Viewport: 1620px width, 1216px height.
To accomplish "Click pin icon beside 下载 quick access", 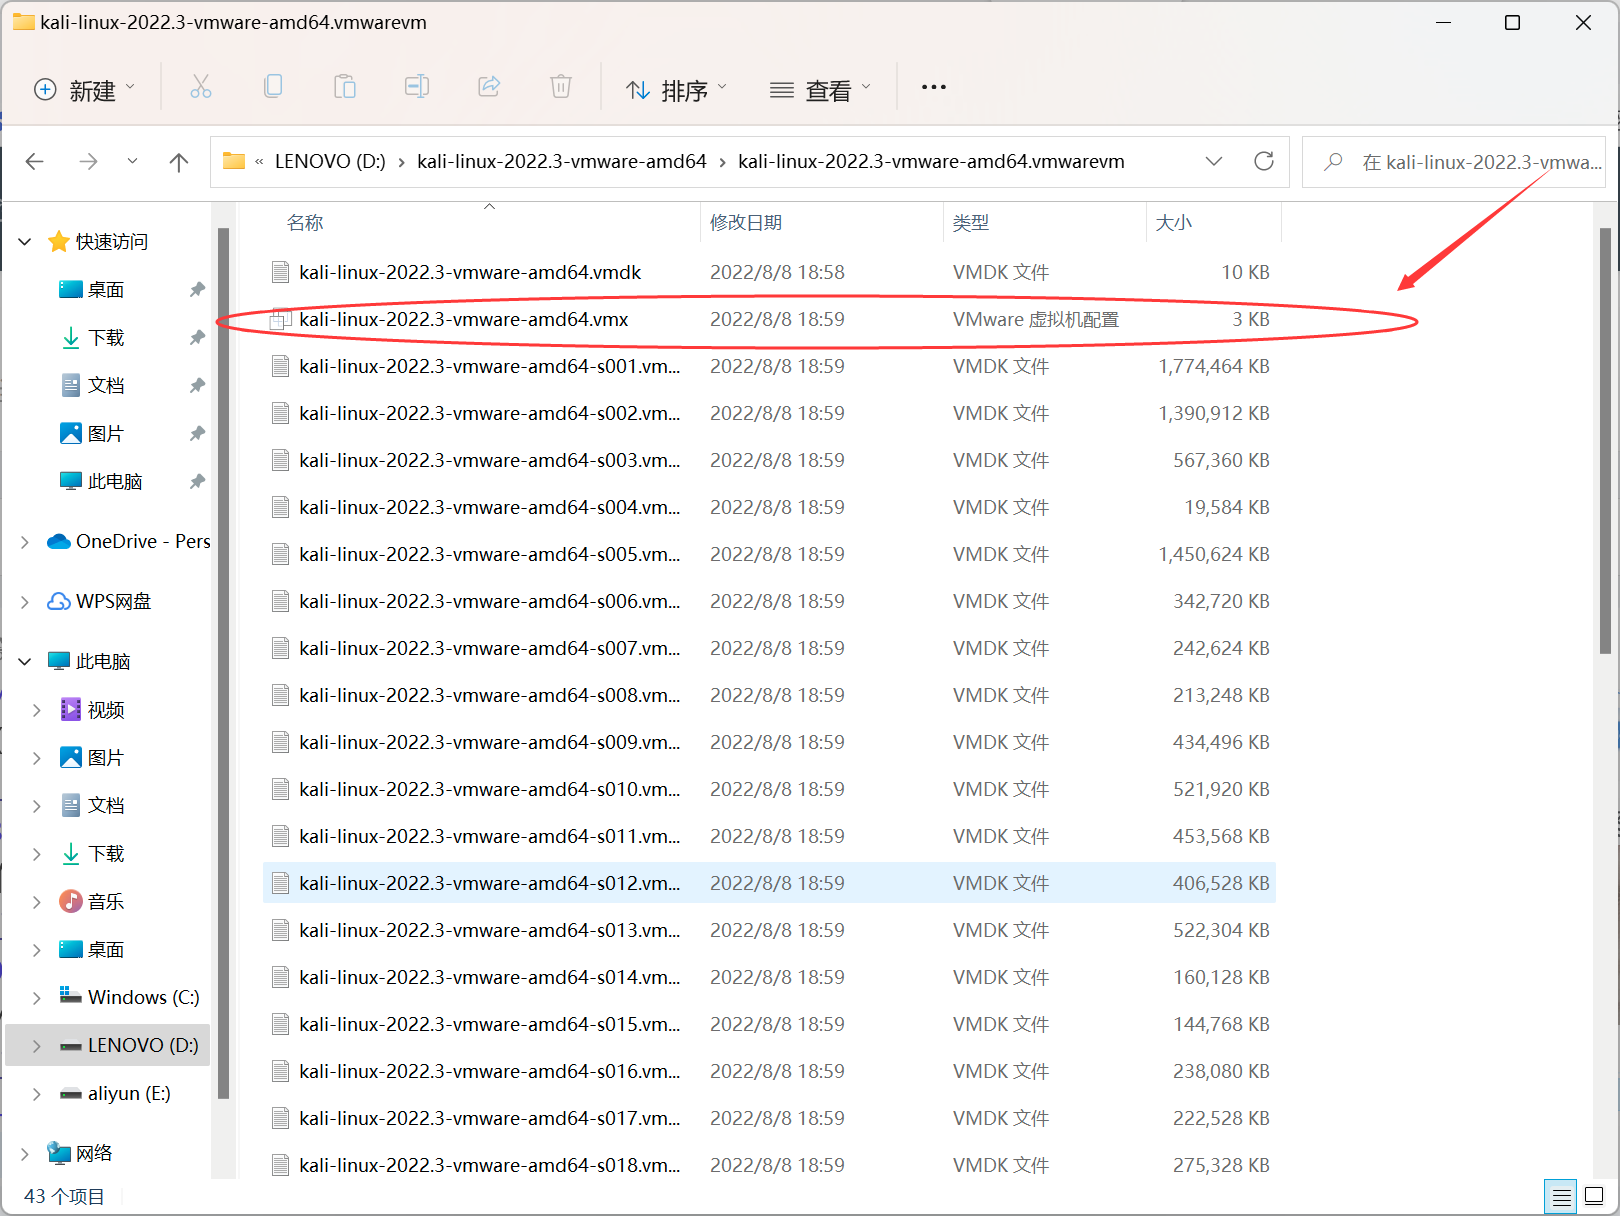I will pos(197,338).
